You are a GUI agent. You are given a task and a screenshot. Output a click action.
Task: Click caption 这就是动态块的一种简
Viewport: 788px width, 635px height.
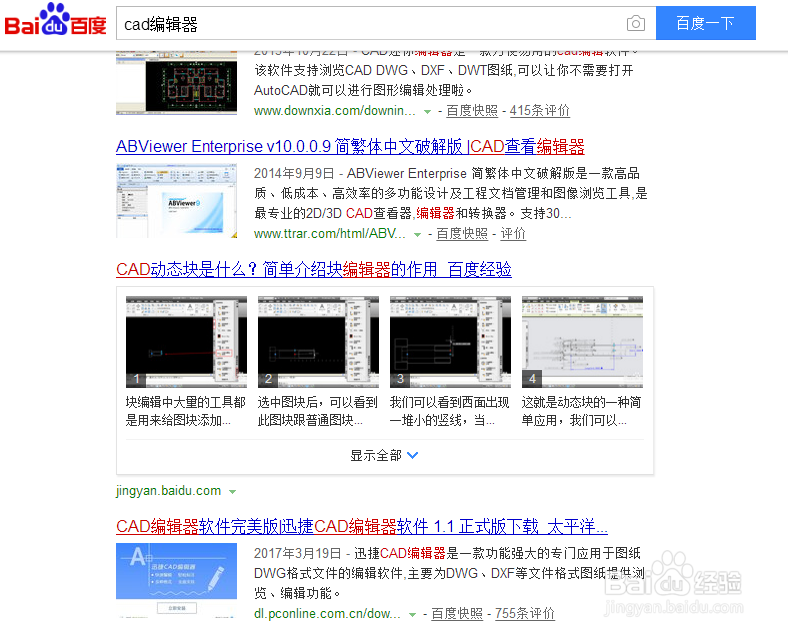[x=581, y=402]
